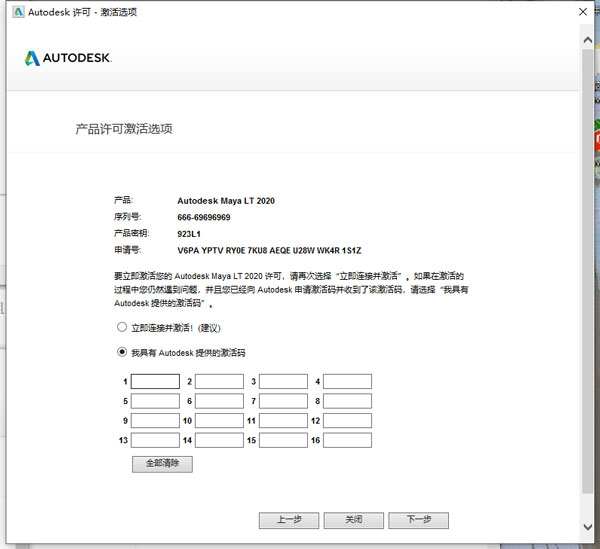Click activation code field 1

155,381
